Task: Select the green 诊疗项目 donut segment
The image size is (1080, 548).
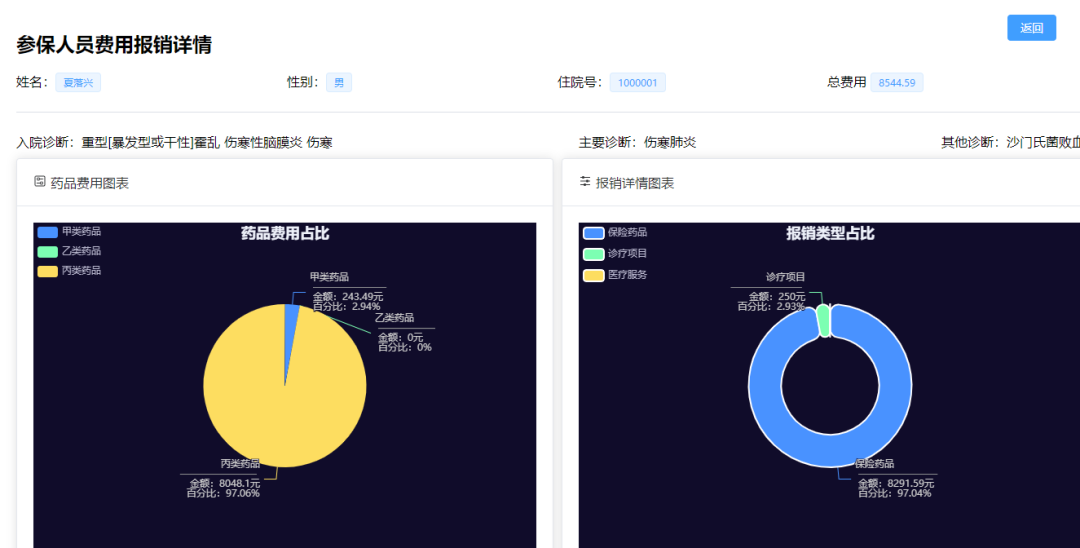Action: pyautogui.click(x=823, y=320)
